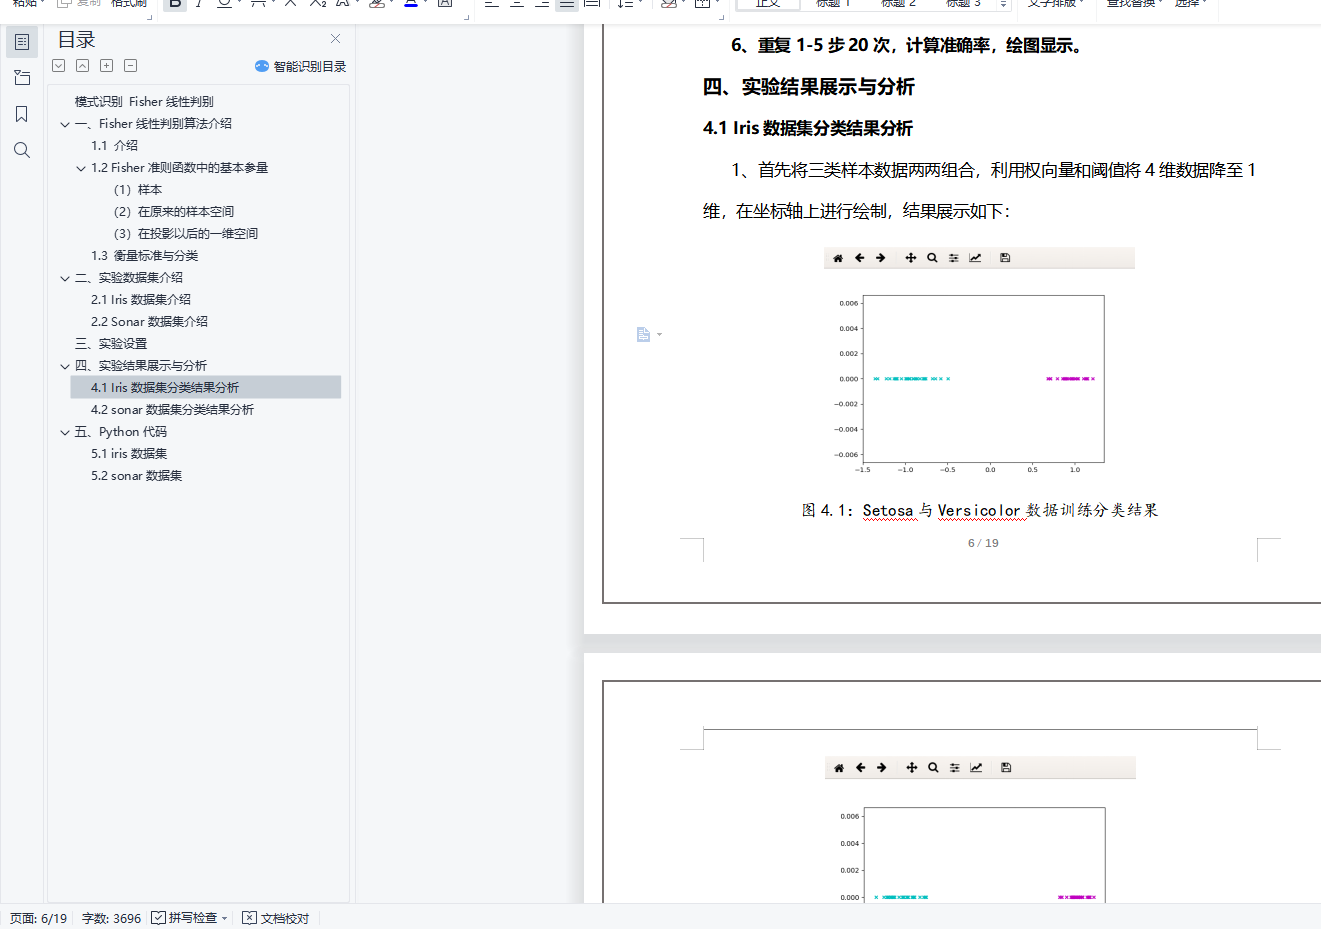This screenshot has width=1321, height=929.
Task: Open the font group dialog launcher
Action: pyautogui.click(x=466, y=15)
